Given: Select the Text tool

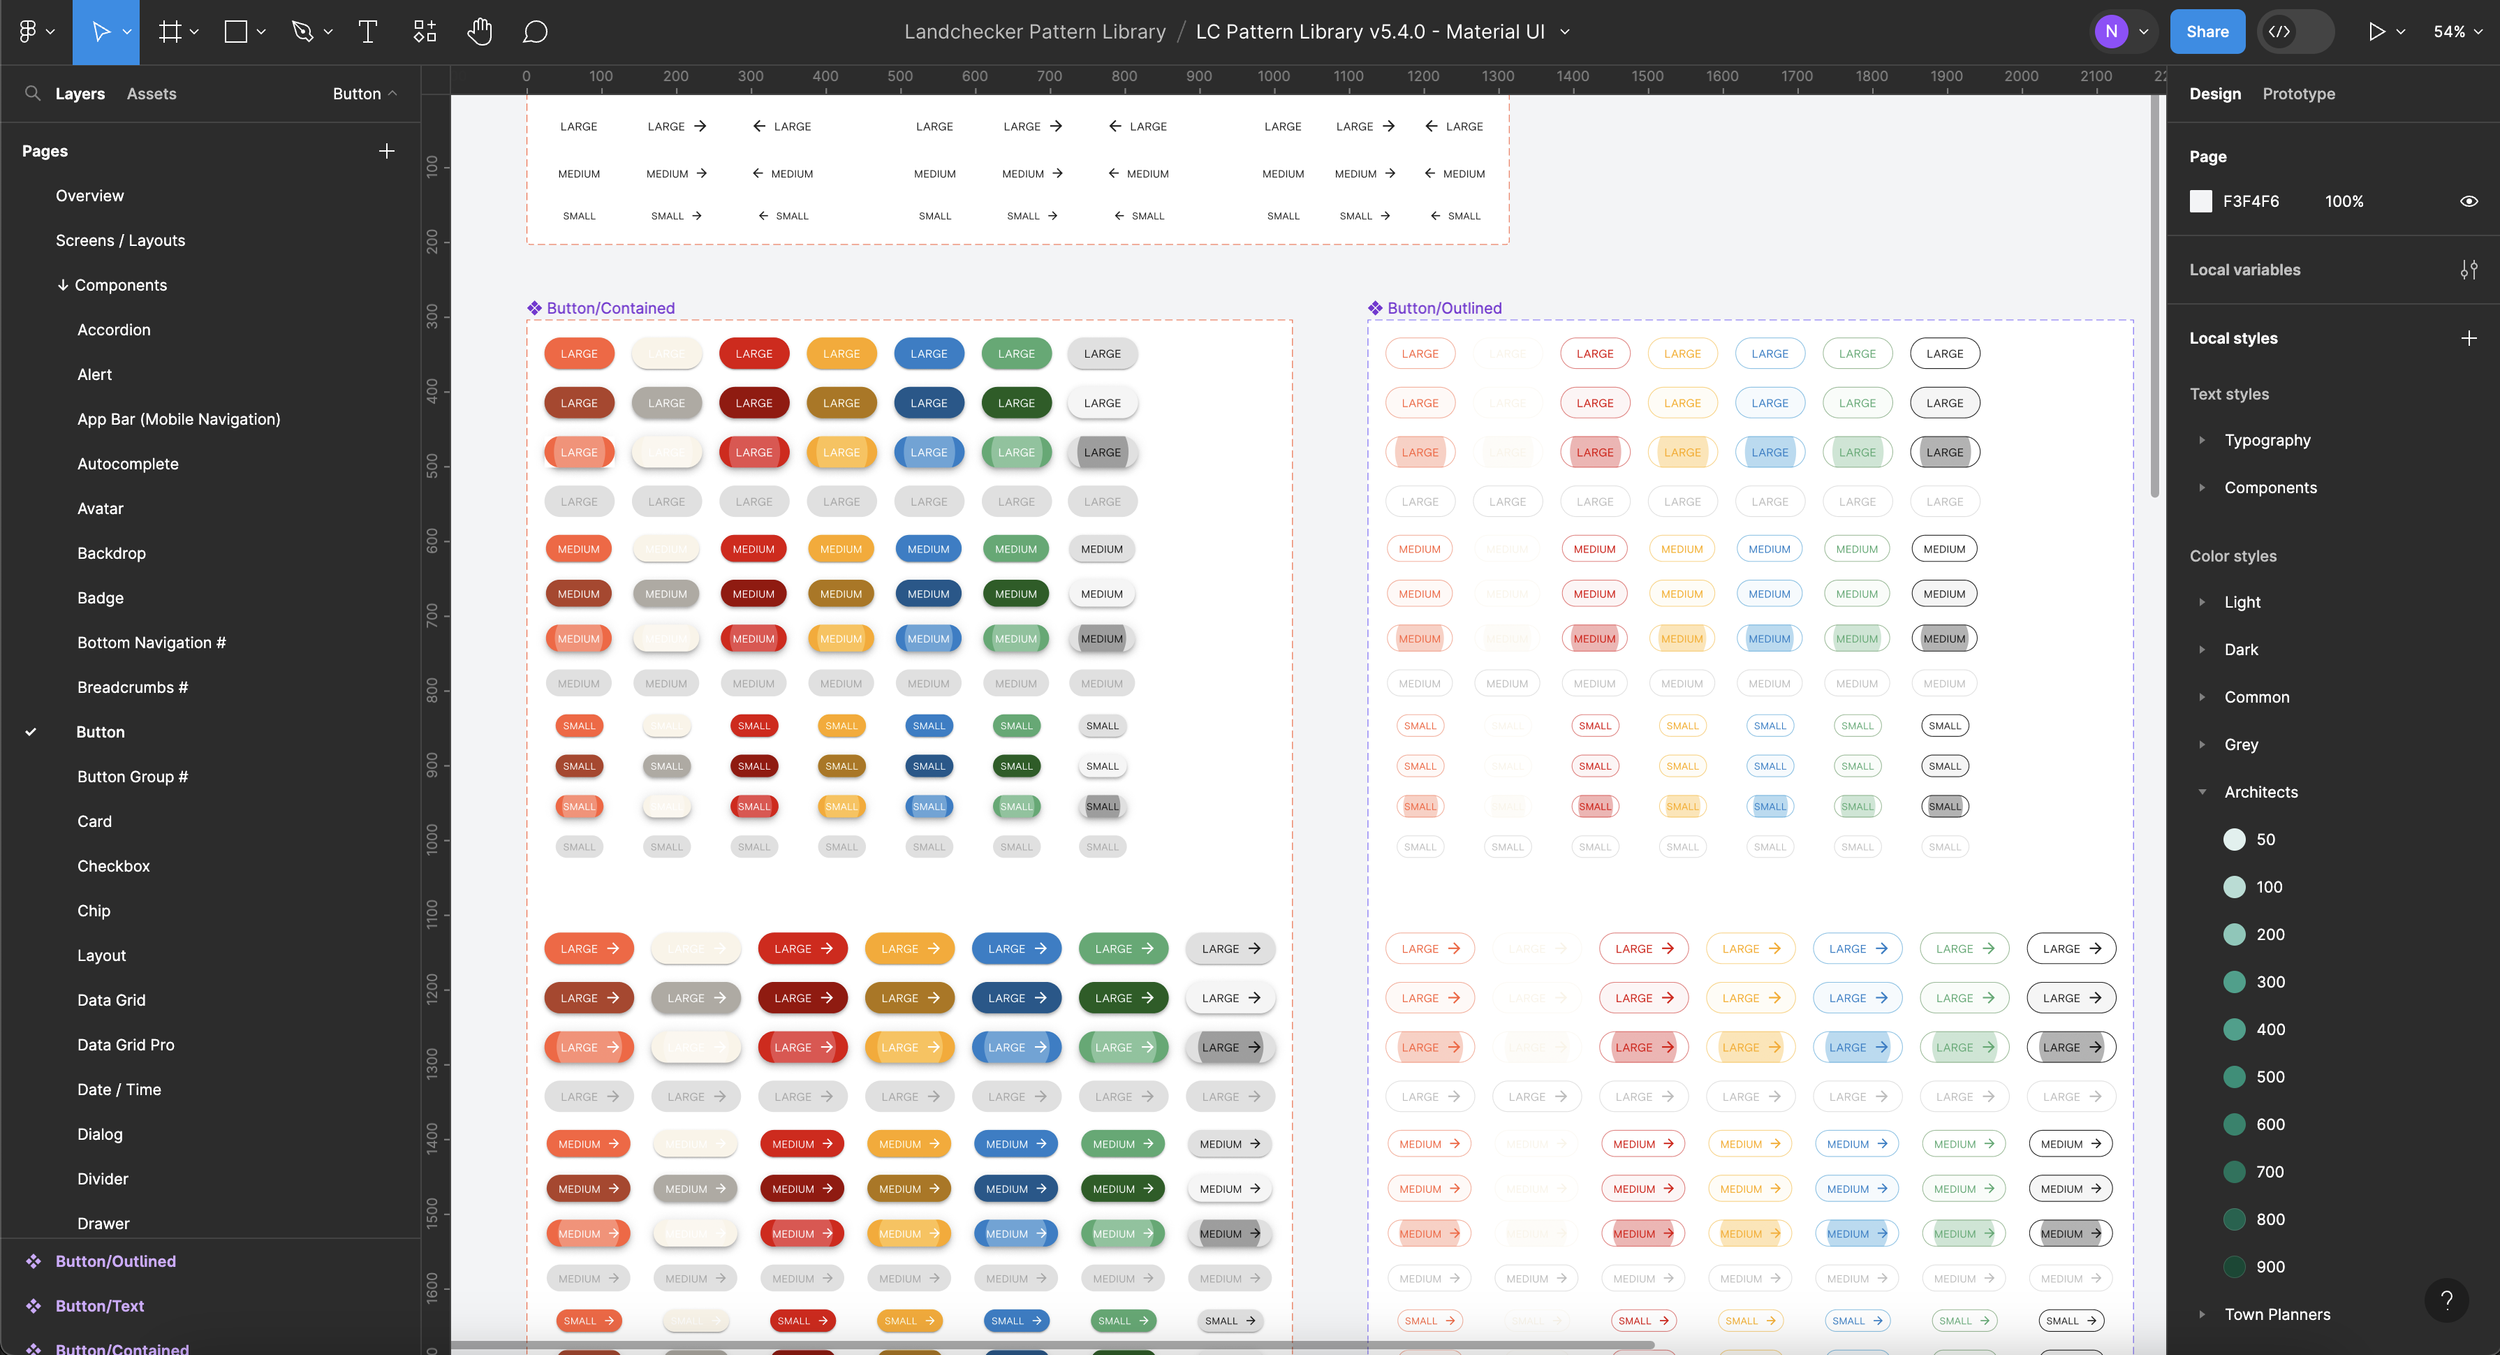Looking at the screenshot, I should (x=366, y=31).
